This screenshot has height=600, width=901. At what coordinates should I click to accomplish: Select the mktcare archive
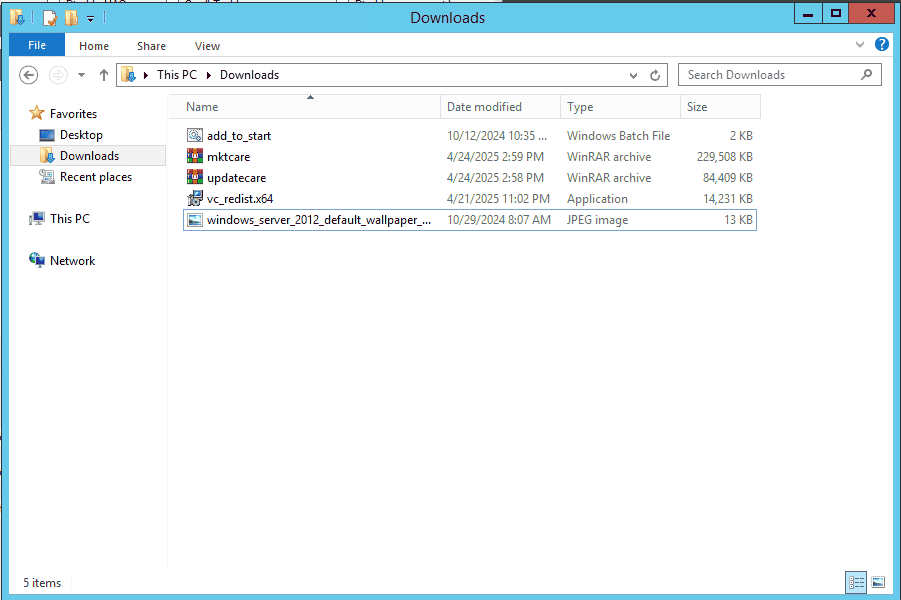click(469, 157)
